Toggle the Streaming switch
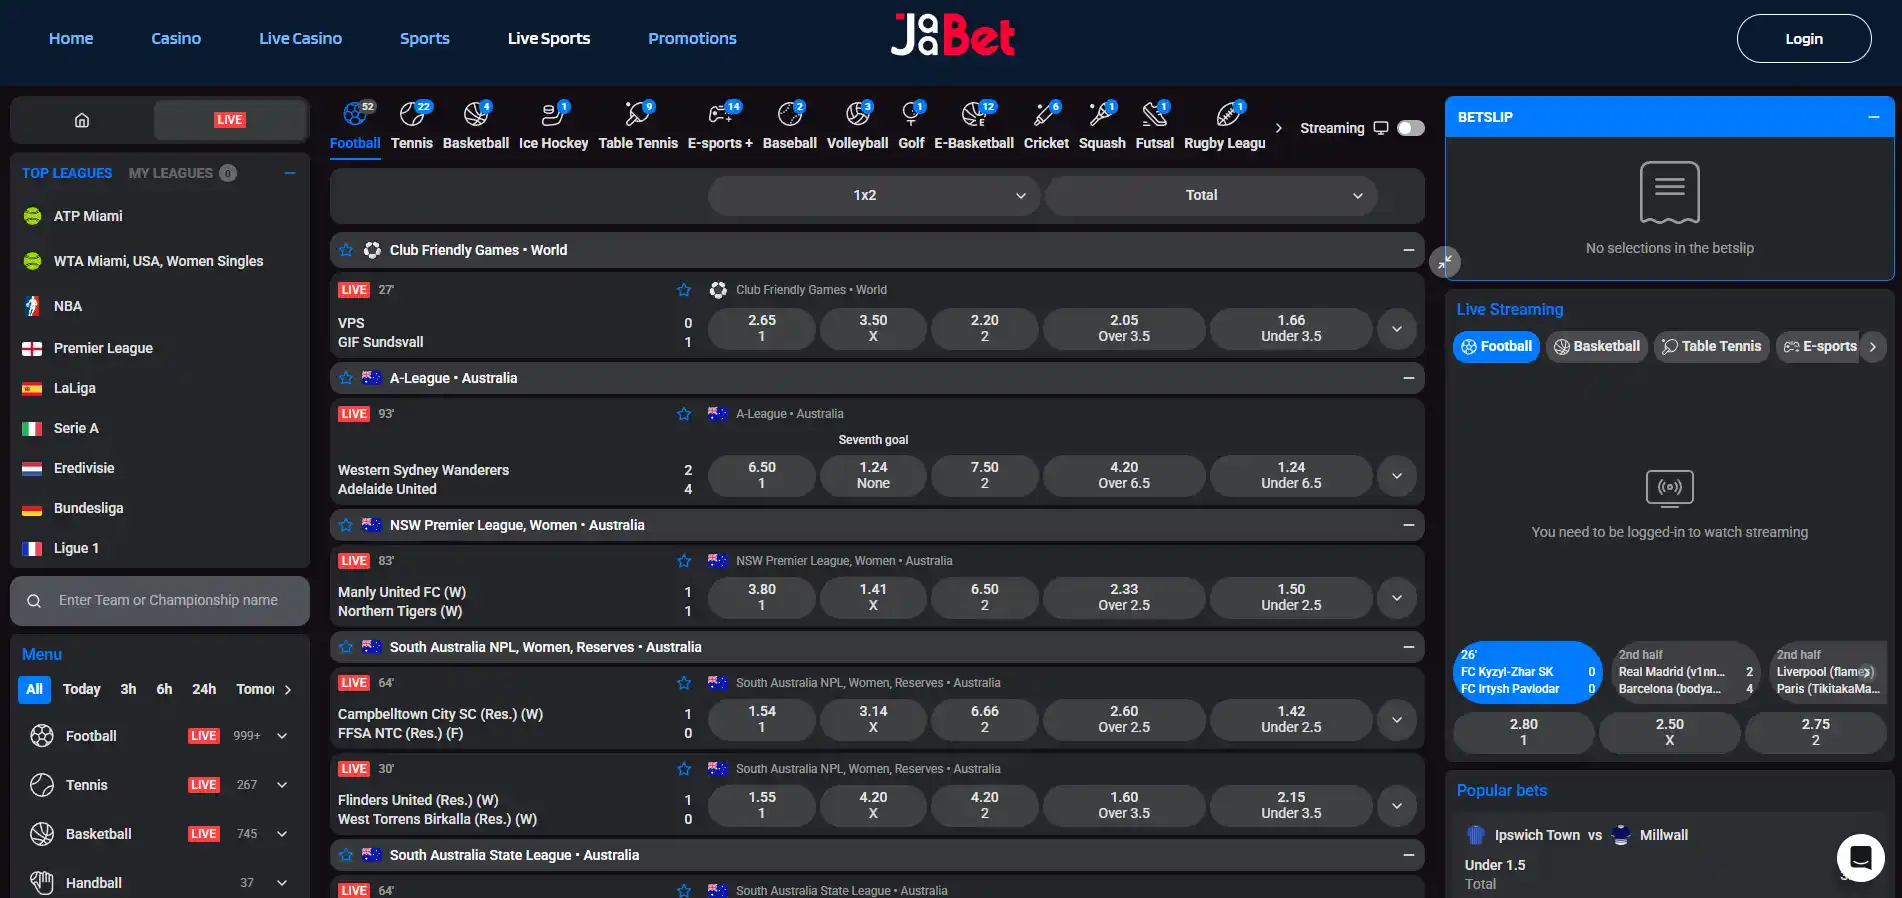The image size is (1902, 898). pyautogui.click(x=1411, y=128)
